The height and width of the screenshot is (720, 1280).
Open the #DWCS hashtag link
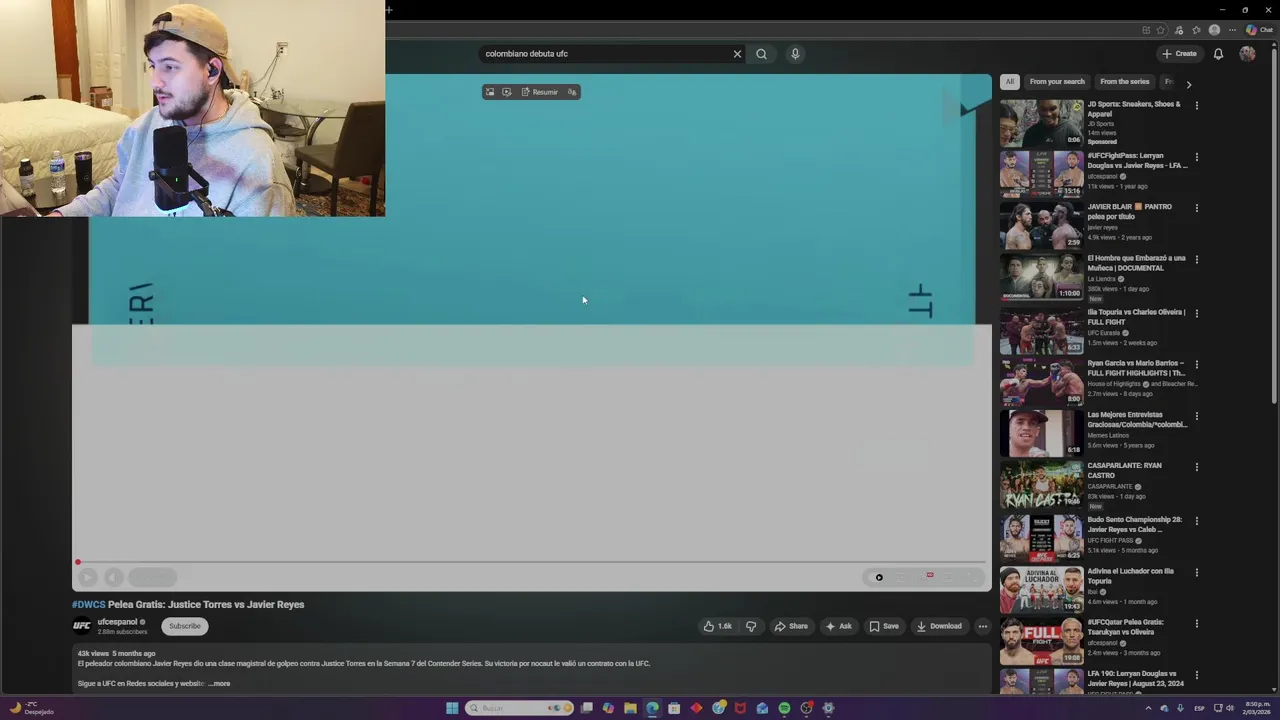(88, 604)
